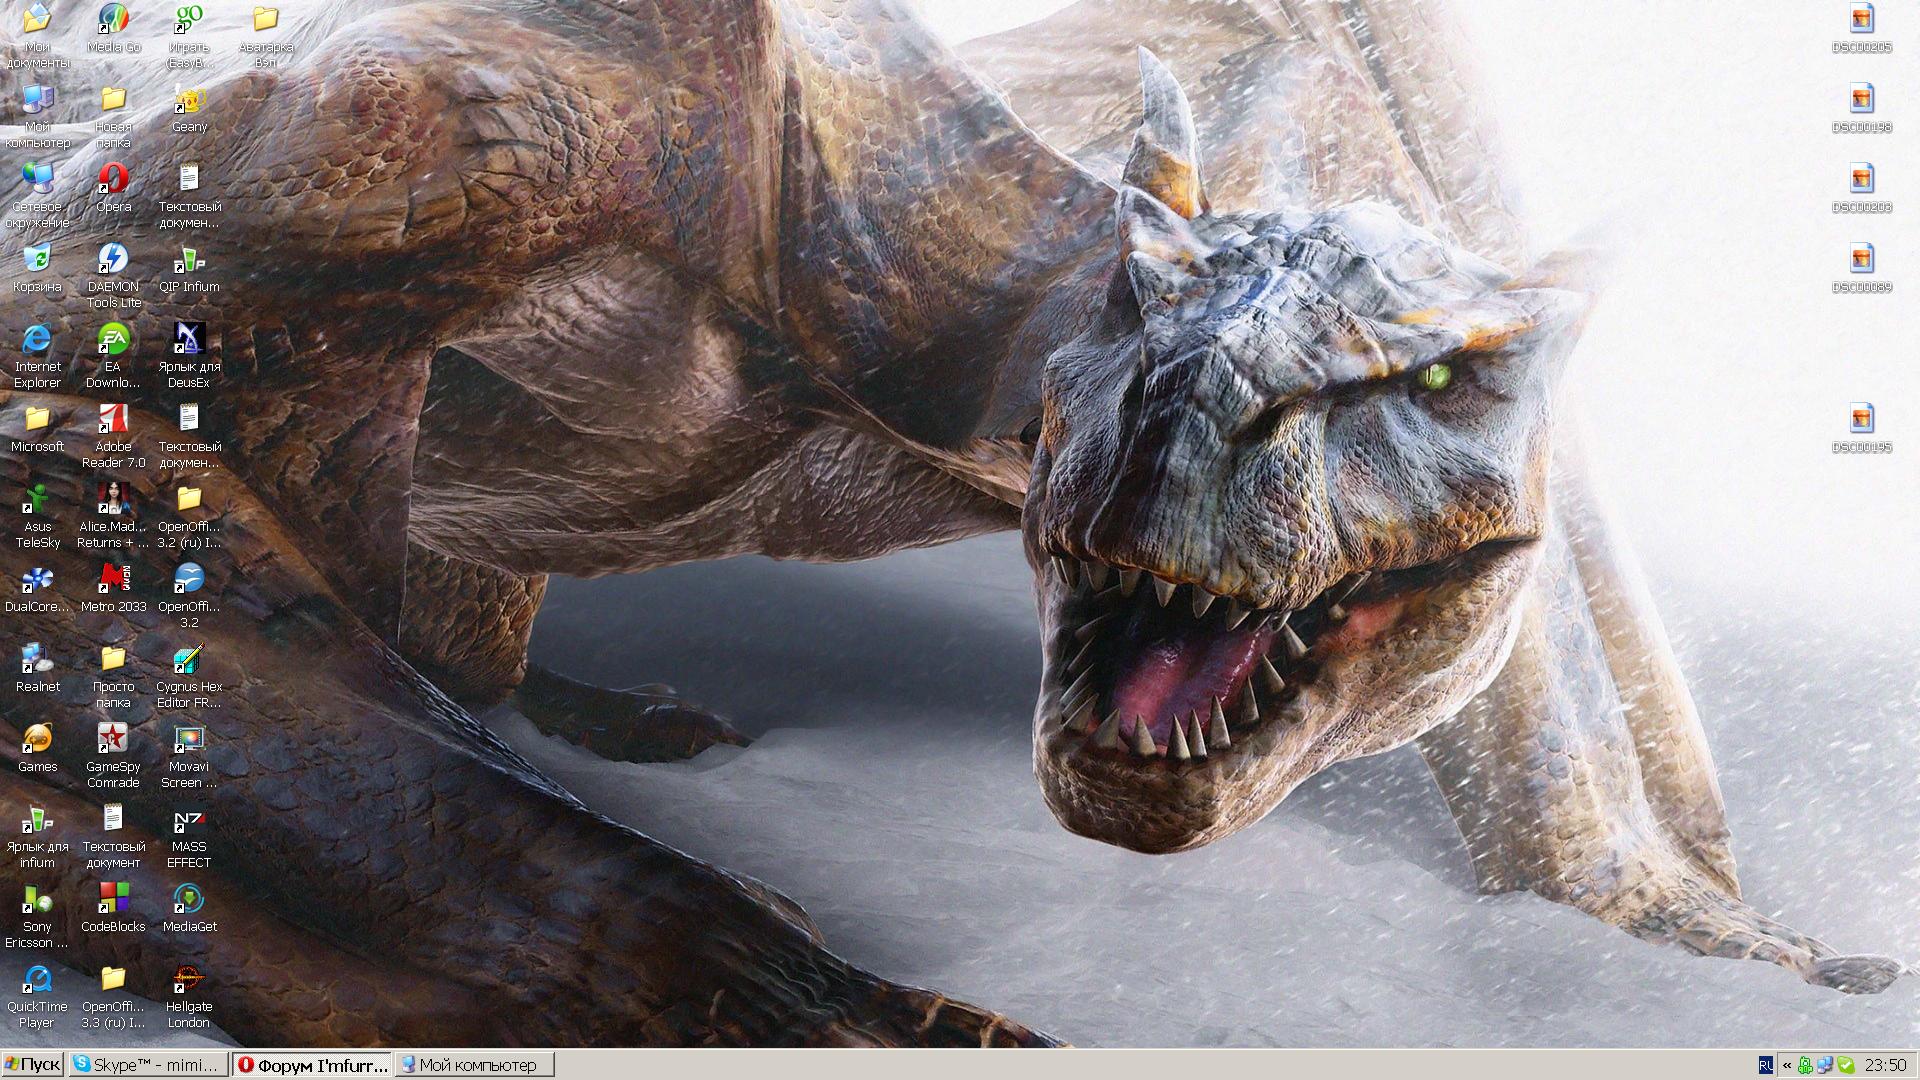
Task: Click the 23:50 taskbar clock
Action: tap(1886, 1066)
